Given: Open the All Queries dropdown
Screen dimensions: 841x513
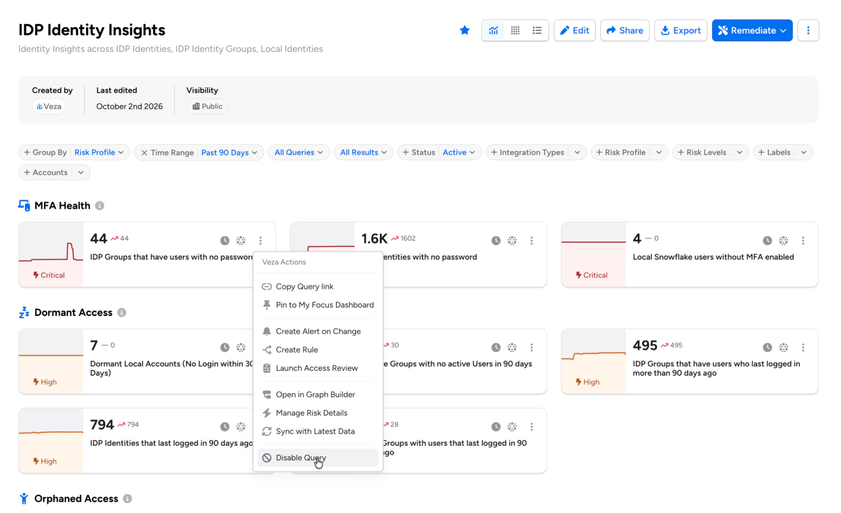Looking at the screenshot, I should [x=299, y=152].
